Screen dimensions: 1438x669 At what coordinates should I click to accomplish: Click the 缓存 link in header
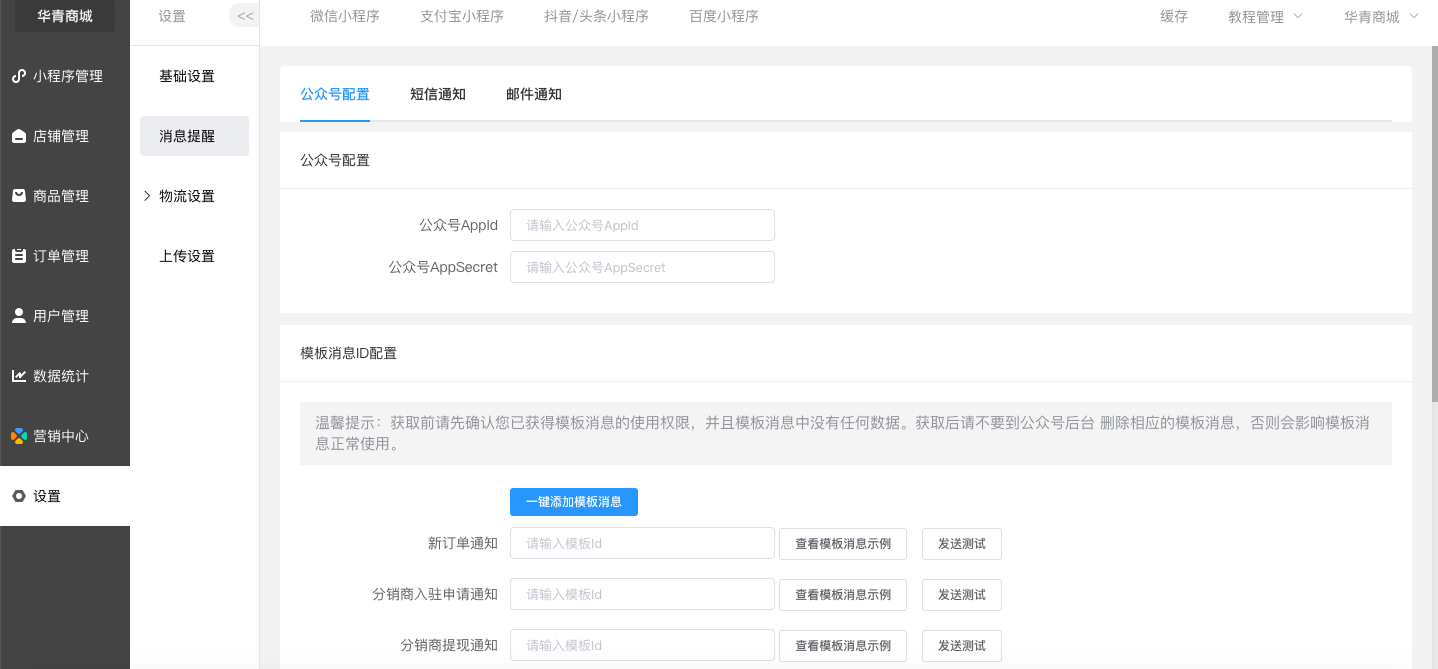(1174, 17)
